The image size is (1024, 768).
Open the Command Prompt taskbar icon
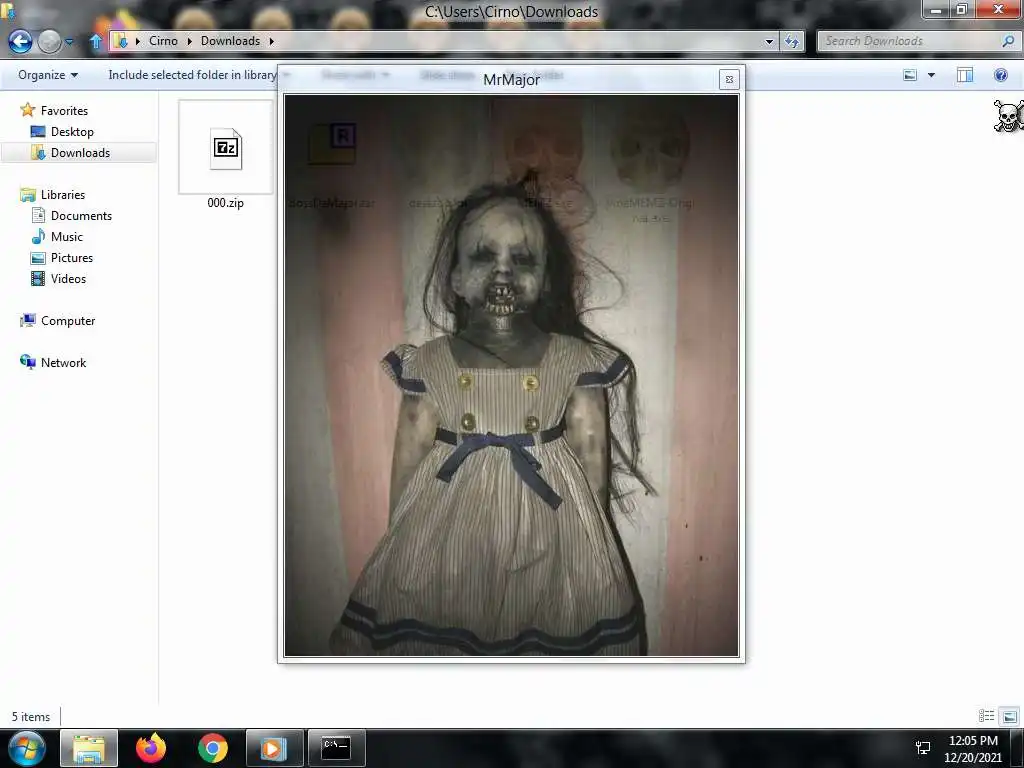tap(336, 748)
